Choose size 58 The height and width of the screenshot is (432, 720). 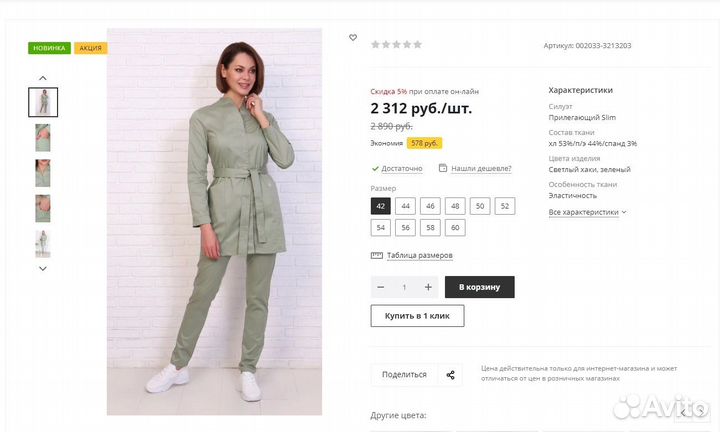430,228
